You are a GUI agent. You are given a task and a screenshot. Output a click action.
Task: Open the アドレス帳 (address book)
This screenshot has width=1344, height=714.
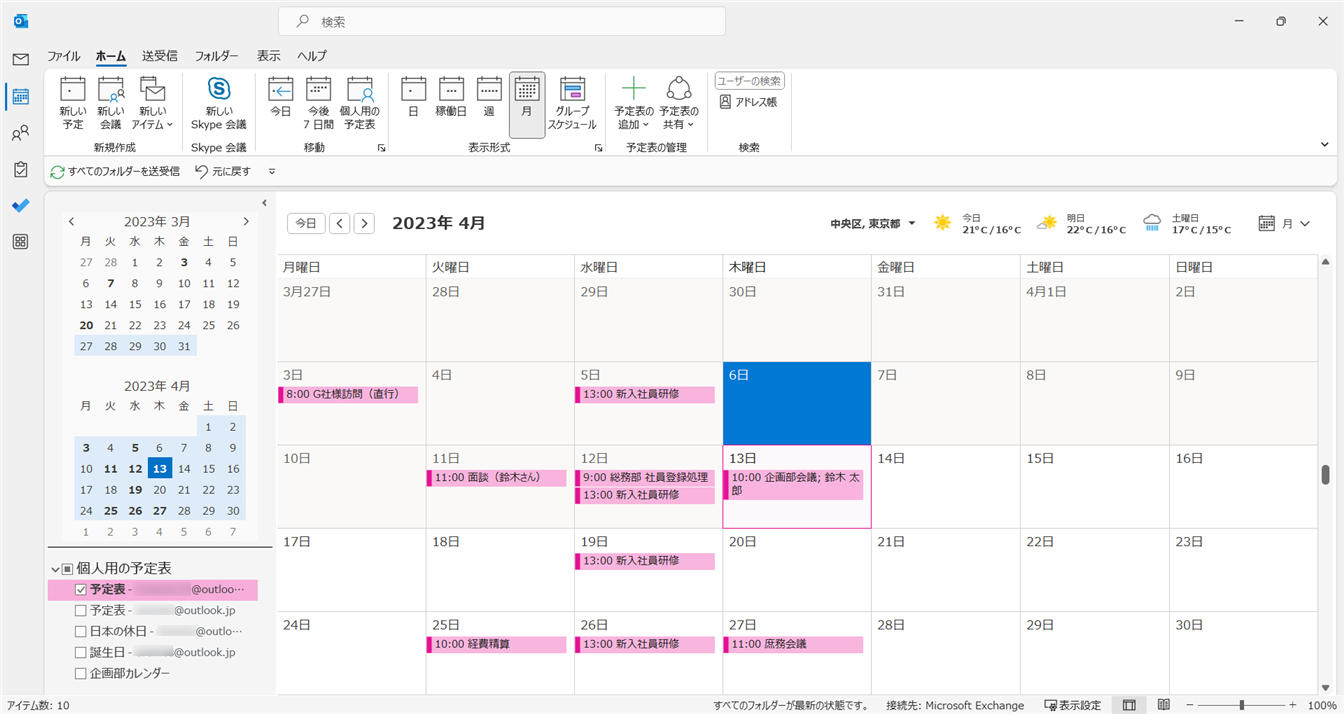coord(748,102)
